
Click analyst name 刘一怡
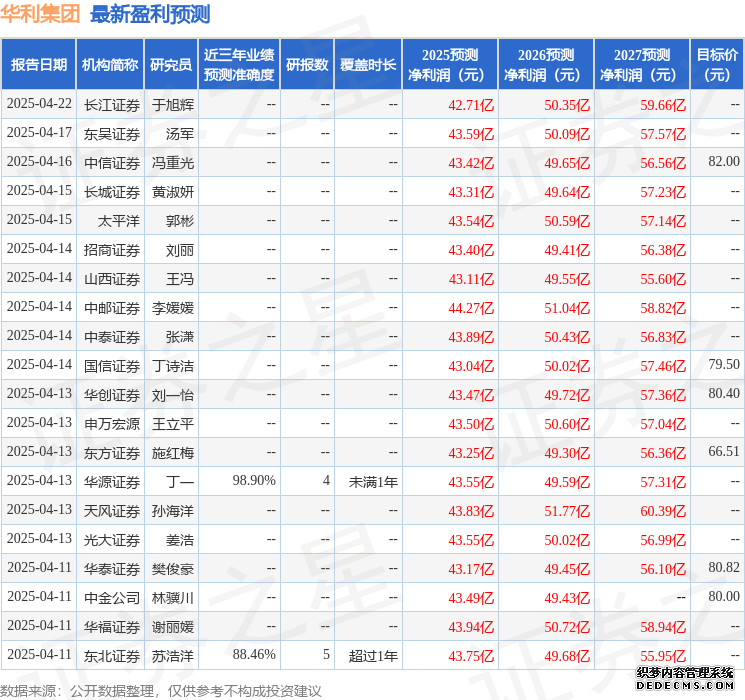pos(173,395)
